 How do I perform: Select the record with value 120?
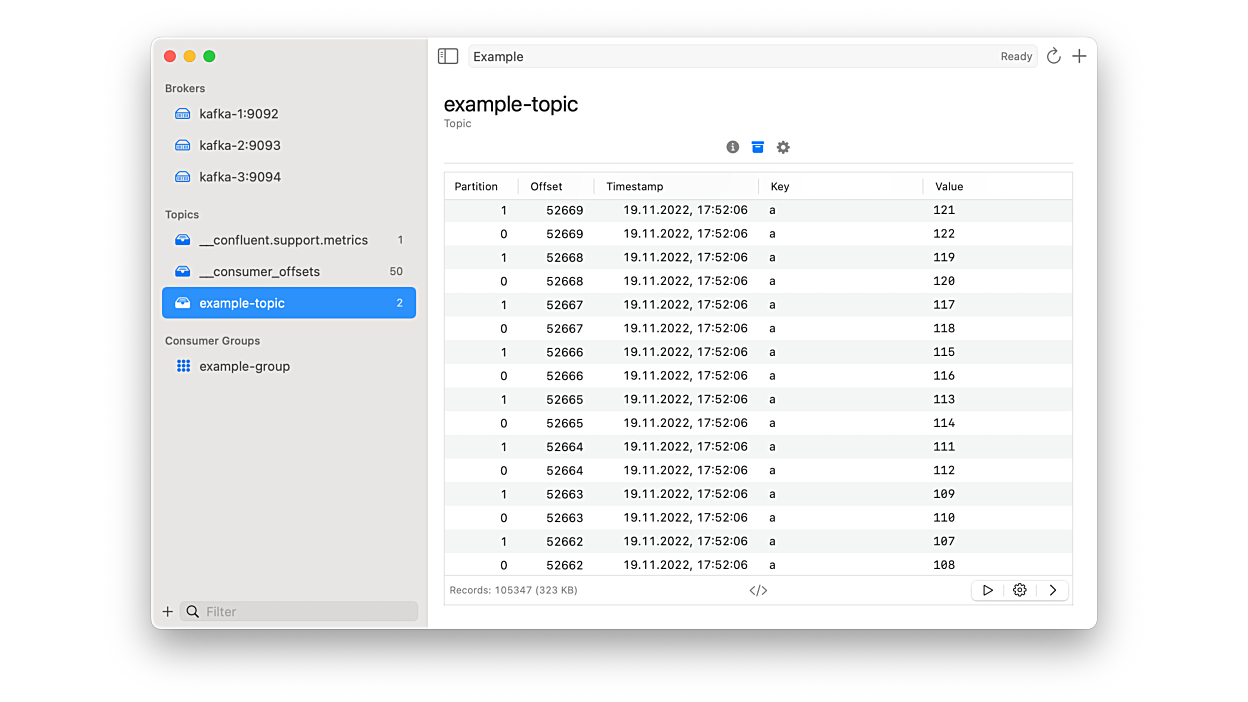758,281
